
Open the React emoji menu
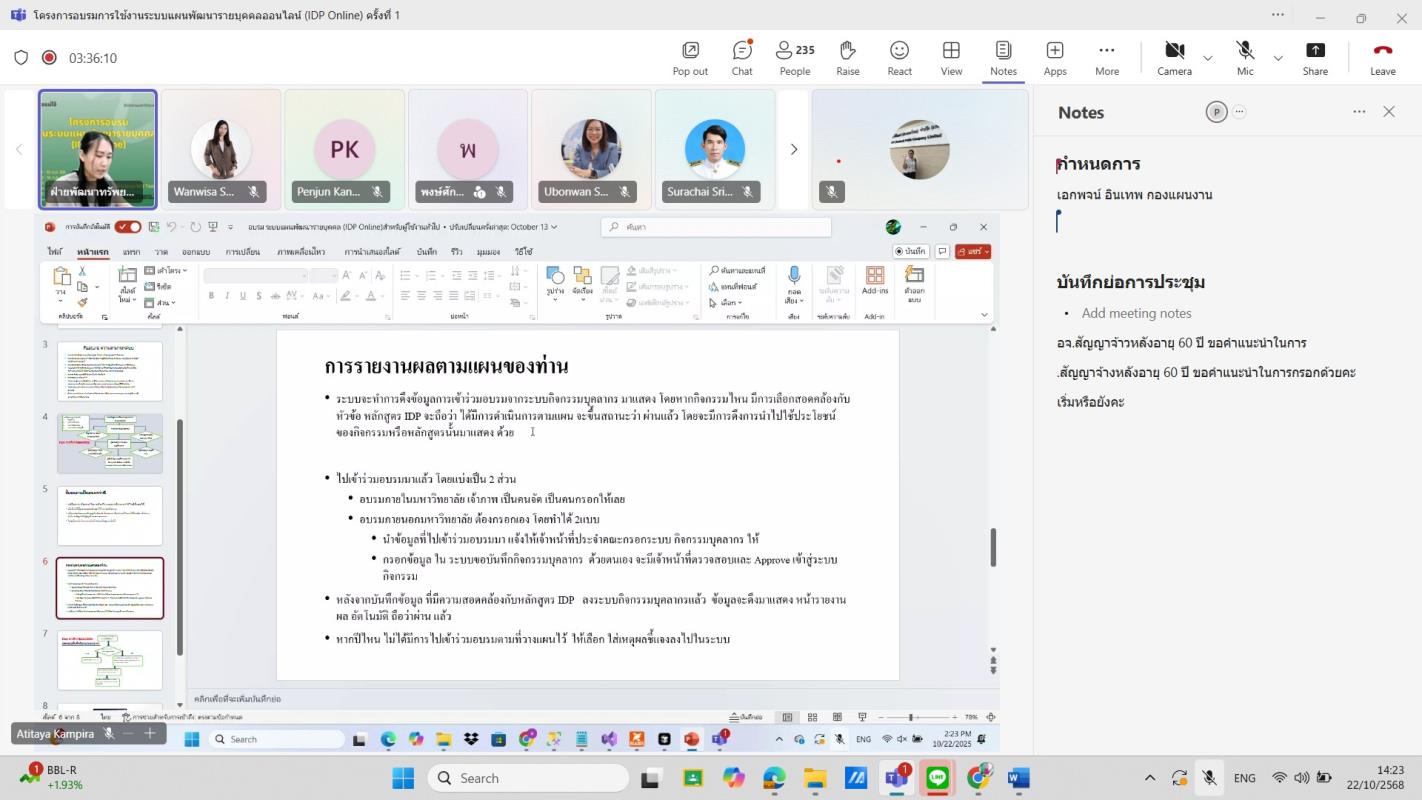coord(899,58)
